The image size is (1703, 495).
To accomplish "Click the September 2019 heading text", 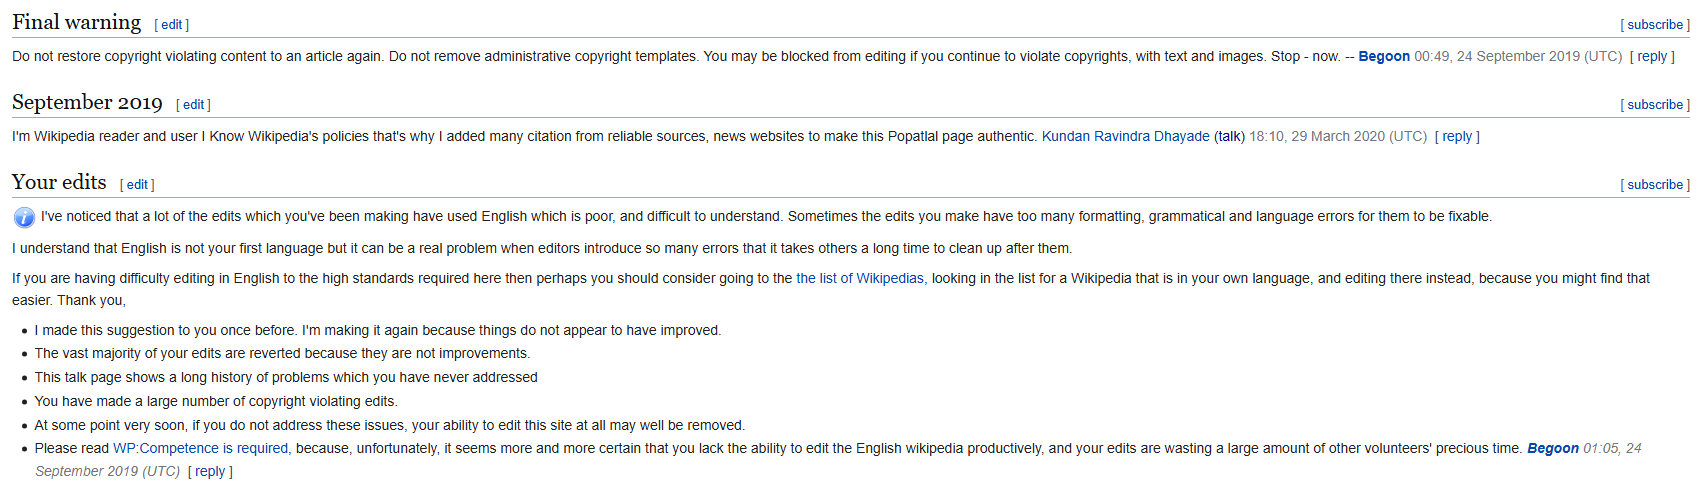I will click(88, 102).
